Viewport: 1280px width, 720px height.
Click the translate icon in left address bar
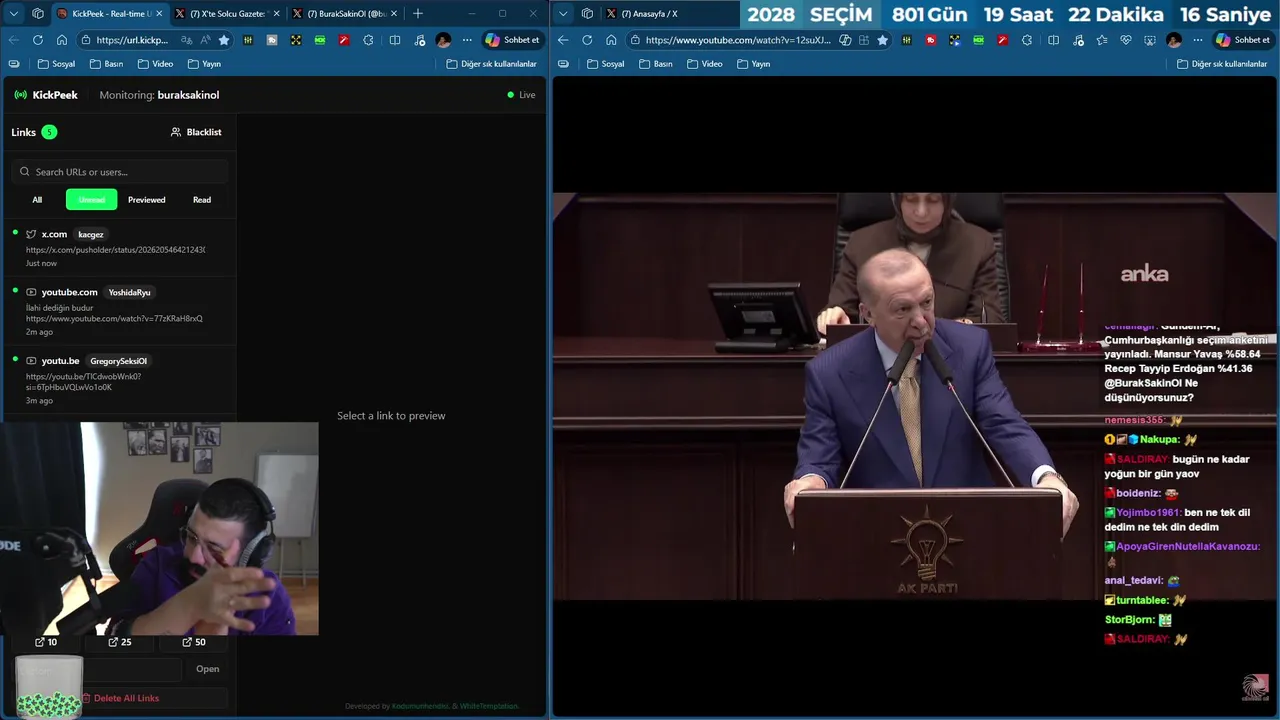pyautogui.click(x=187, y=40)
